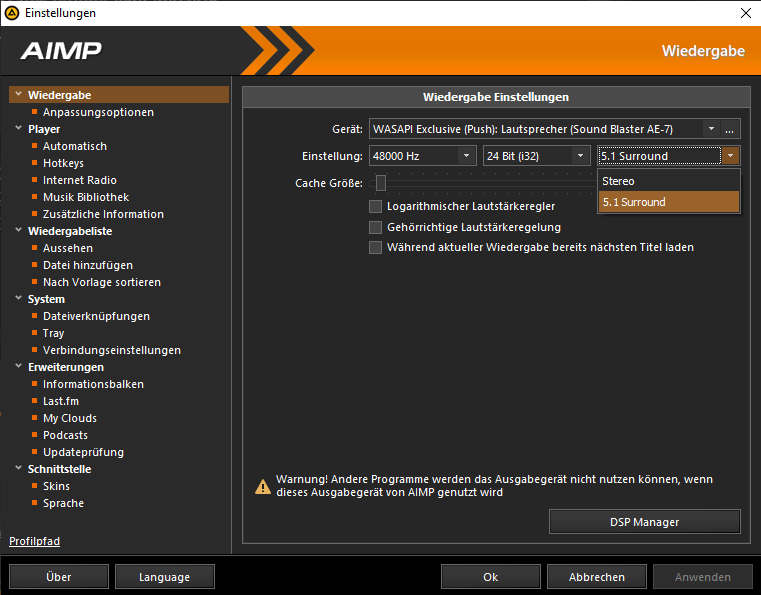Click the Cache Größe slider handle
The height and width of the screenshot is (595, 761).
click(381, 183)
